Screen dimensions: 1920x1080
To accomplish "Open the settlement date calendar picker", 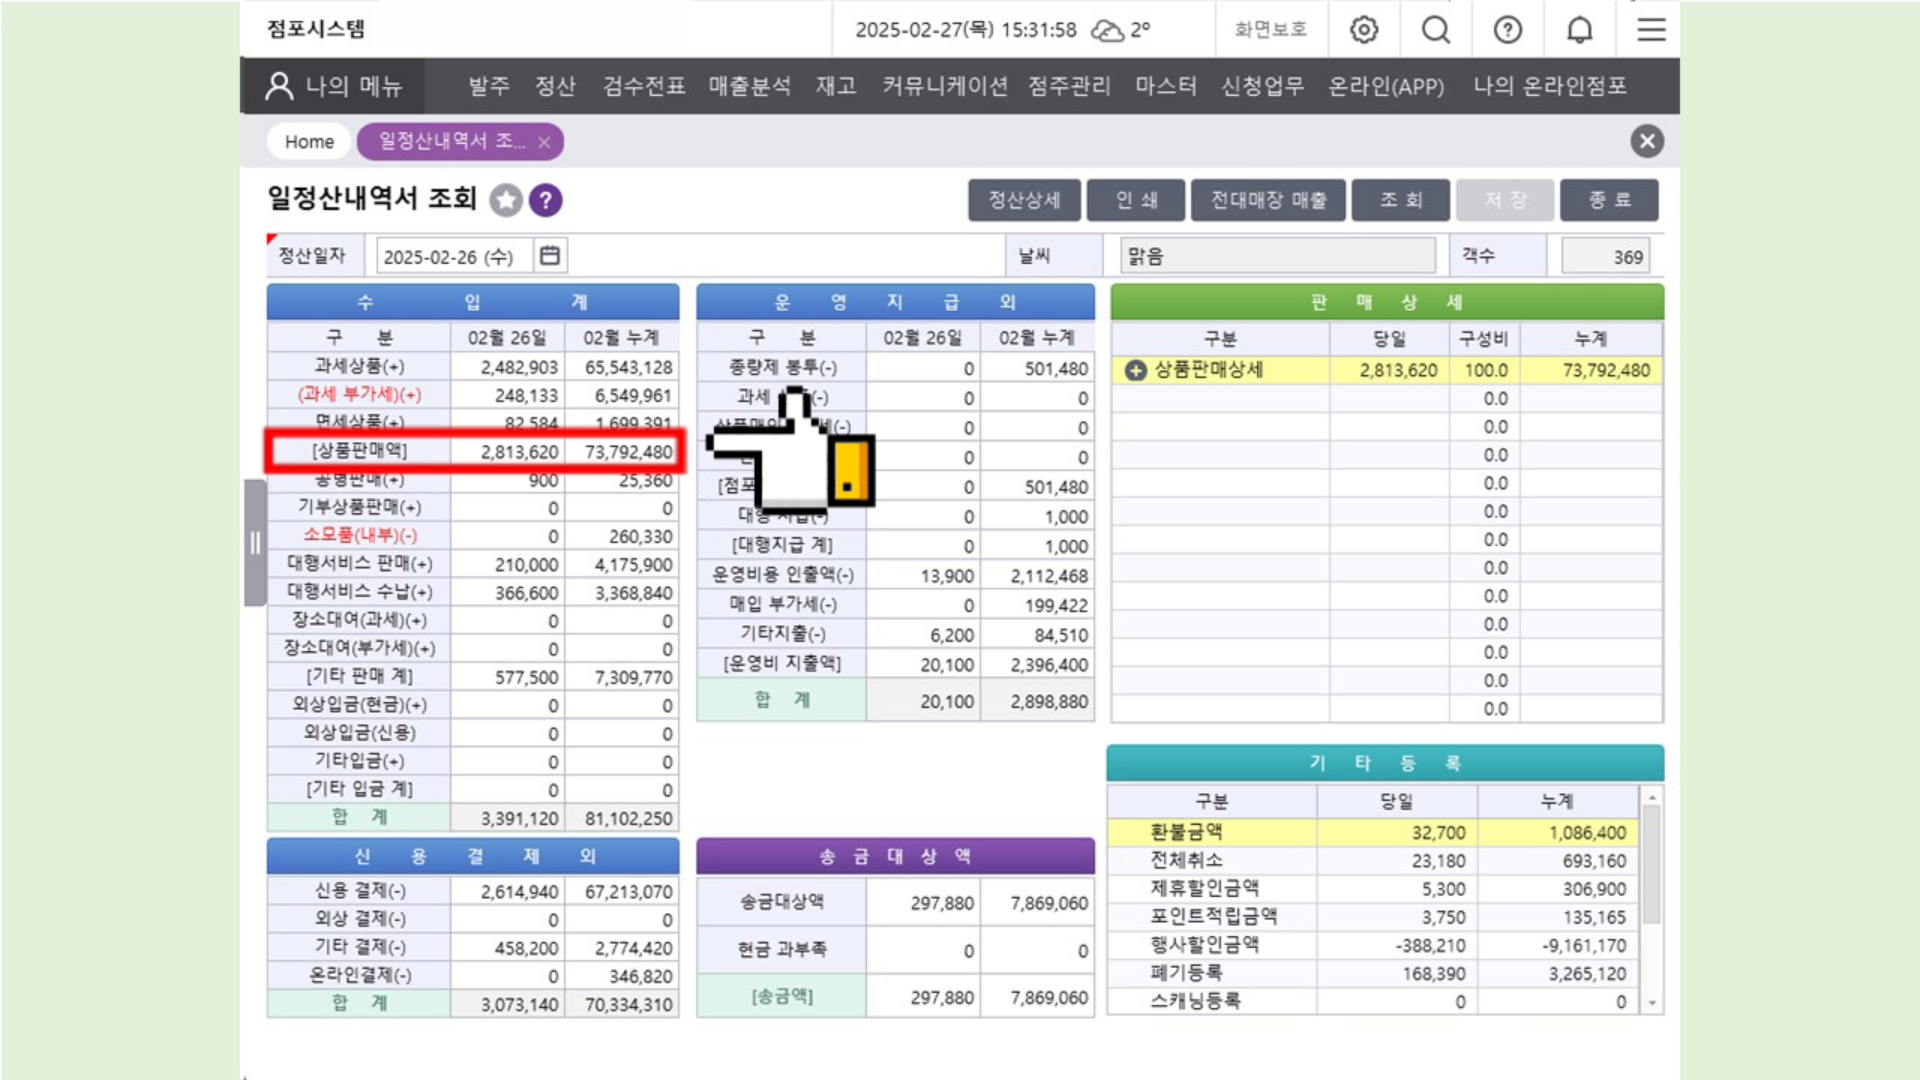I will point(550,256).
